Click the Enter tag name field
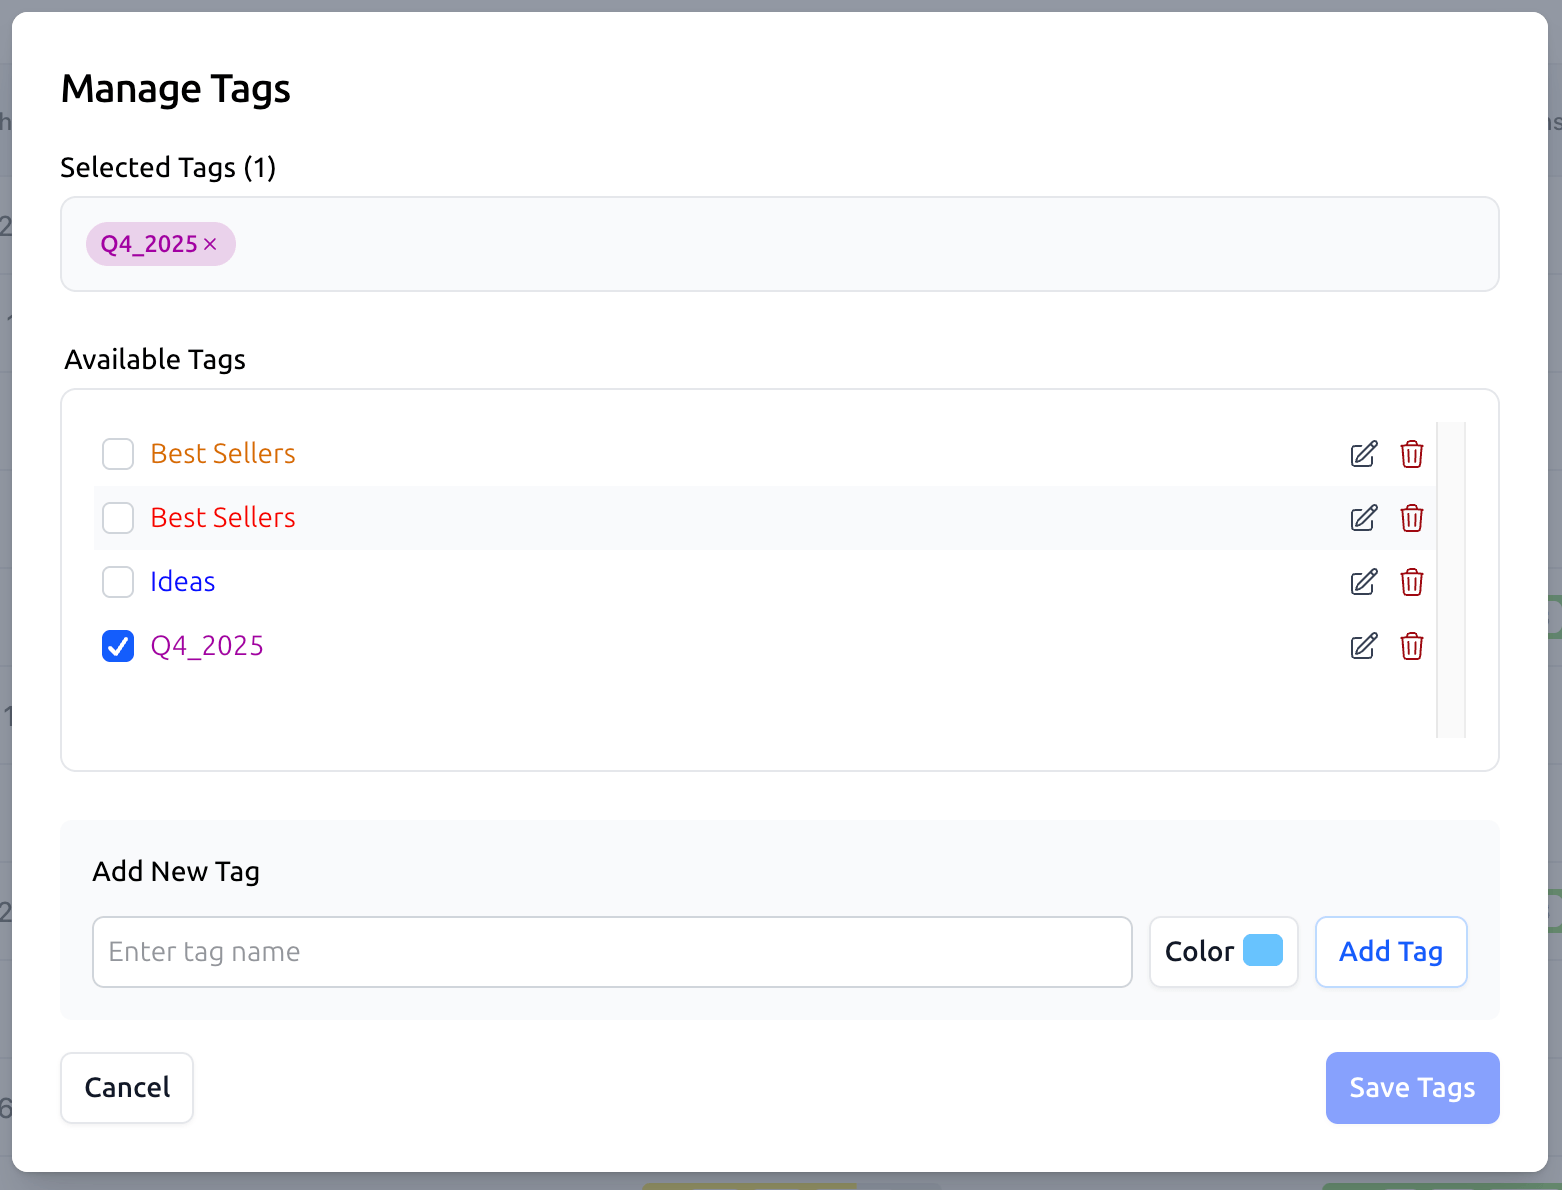This screenshot has width=1562, height=1190. [611, 951]
